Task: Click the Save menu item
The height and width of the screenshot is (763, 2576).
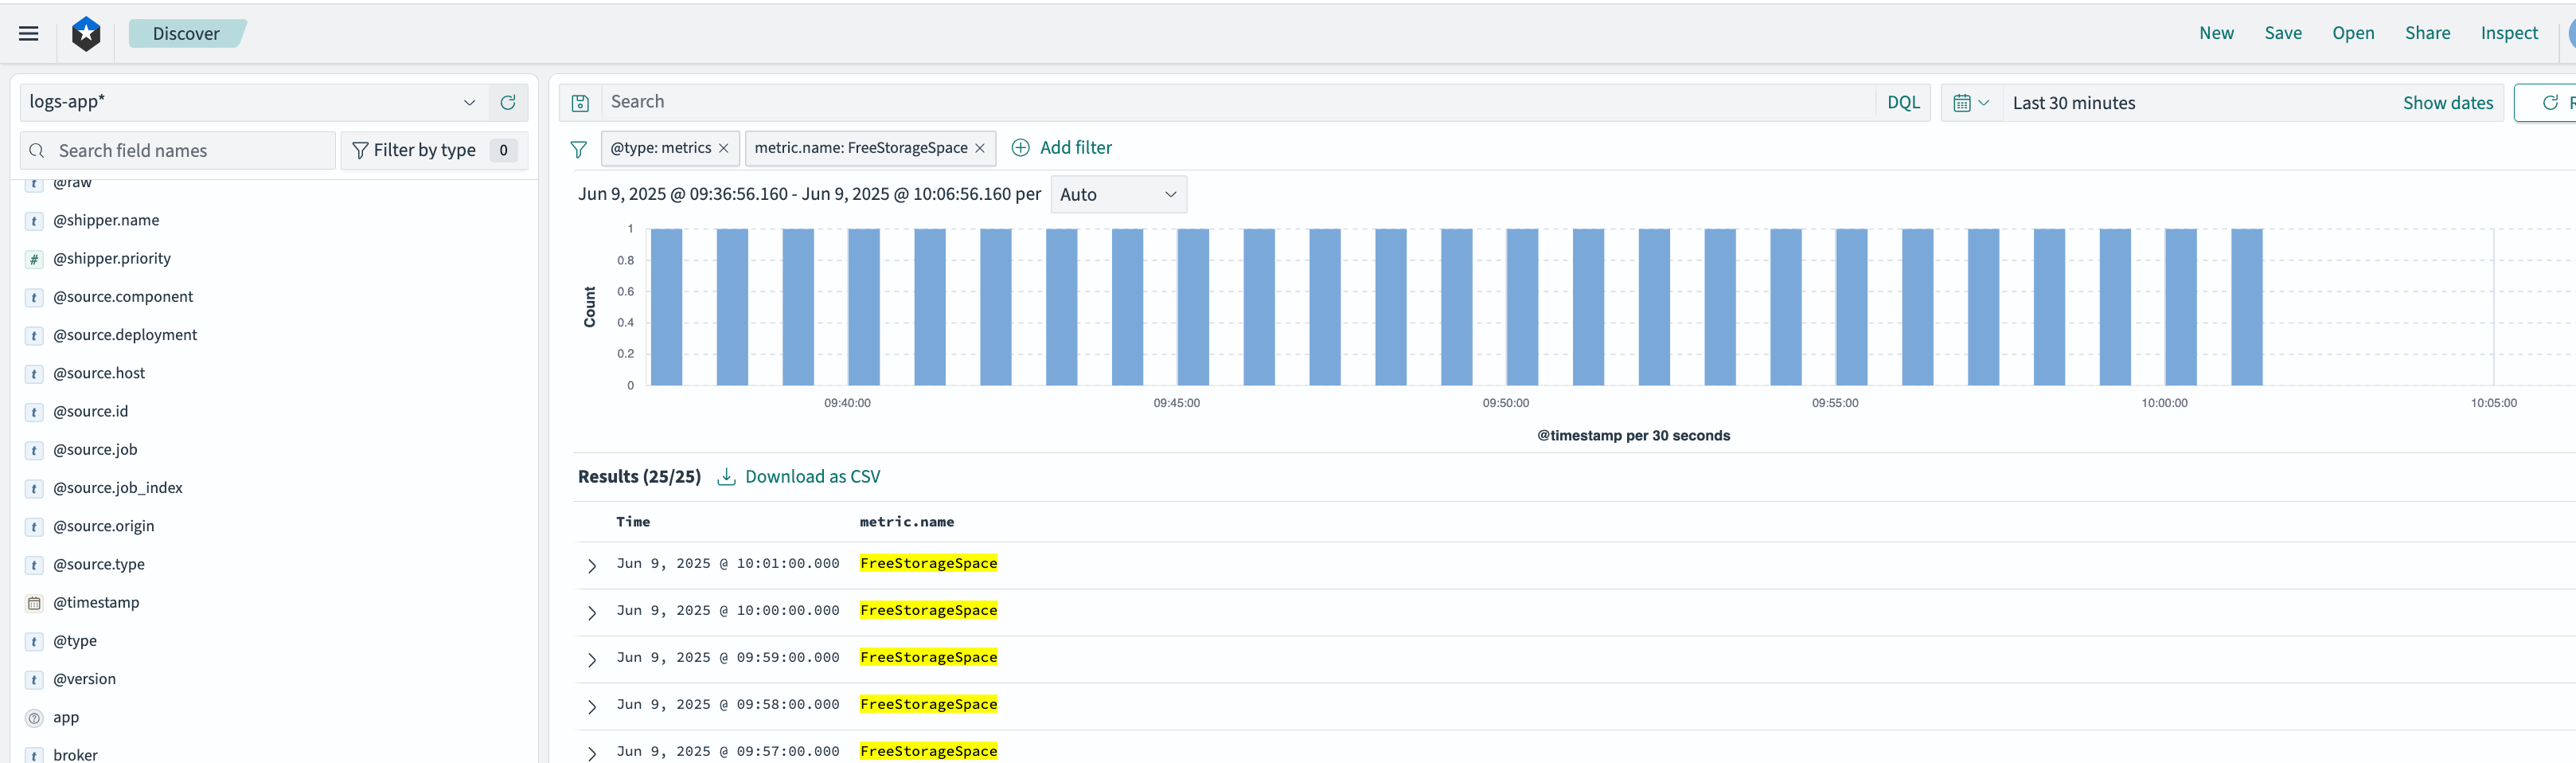Action: pos(2283,33)
